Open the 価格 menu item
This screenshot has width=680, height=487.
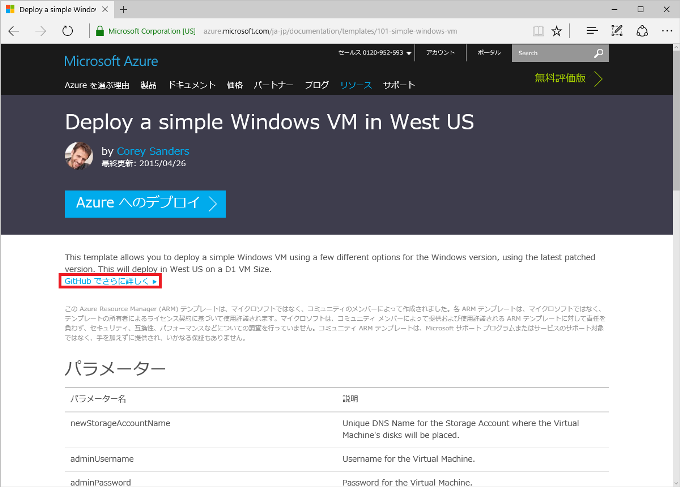coord(235,85)
